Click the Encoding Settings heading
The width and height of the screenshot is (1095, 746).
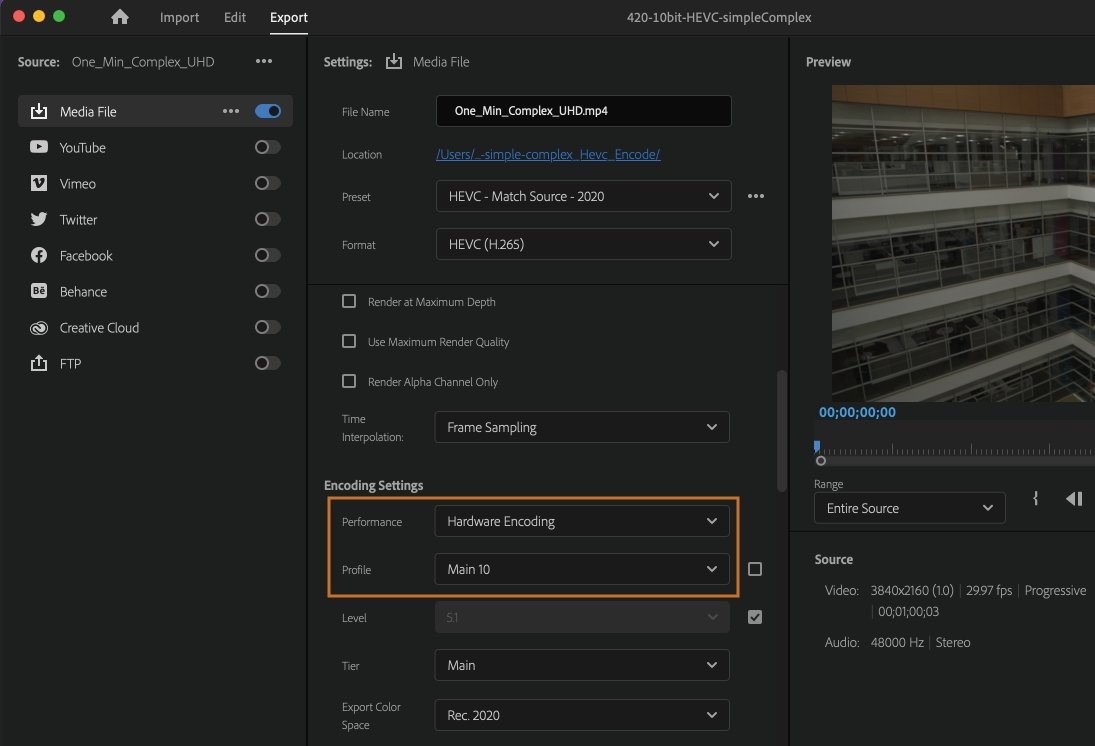tap(374, 485)
